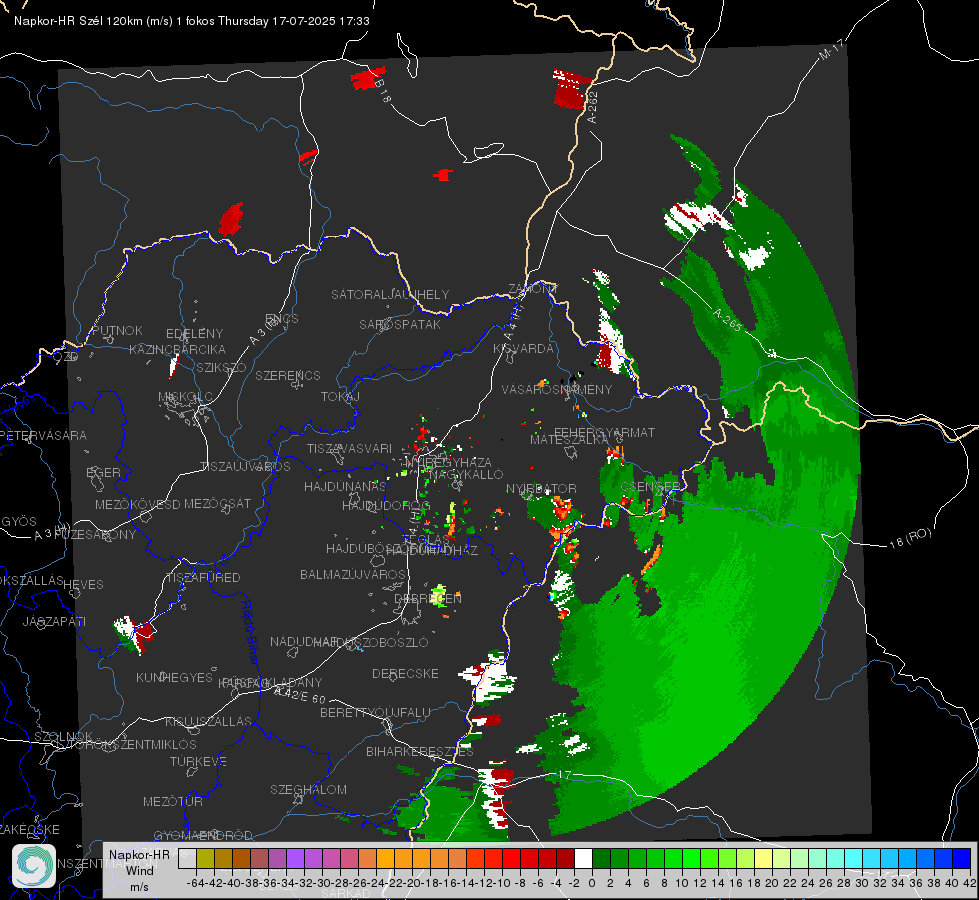
Task: Click the M-17 road label
Action: point(831,49)
